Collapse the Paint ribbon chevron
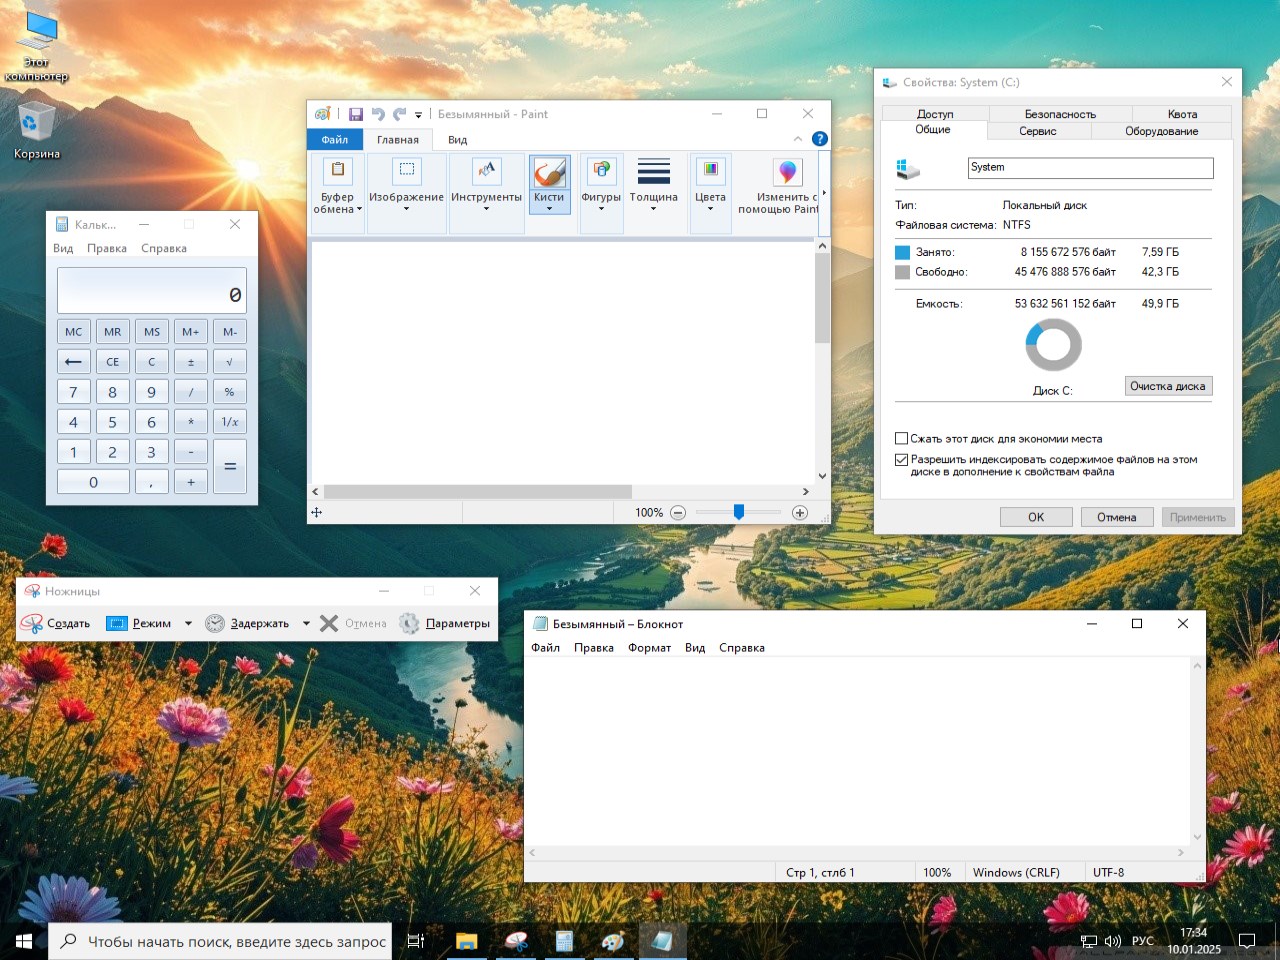The height and width of the screenshot is (960, 1280). point(797,139)
